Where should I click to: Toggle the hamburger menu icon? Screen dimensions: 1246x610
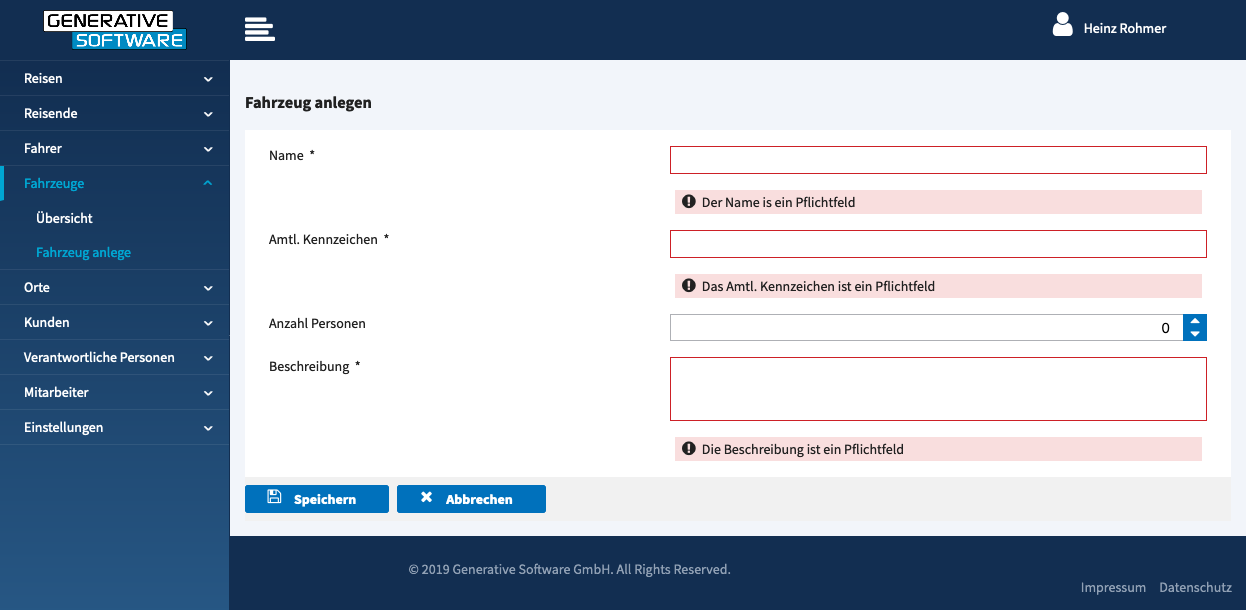click(260, 29)
